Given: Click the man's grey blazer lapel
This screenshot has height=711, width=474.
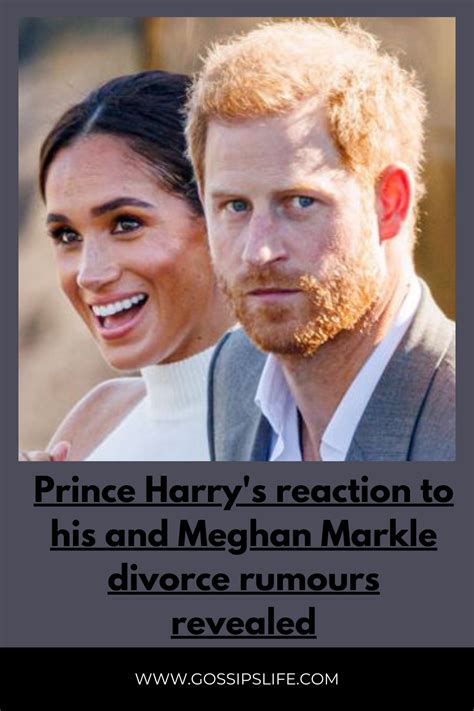Looking at the screenshot, I should pos(236,399).
